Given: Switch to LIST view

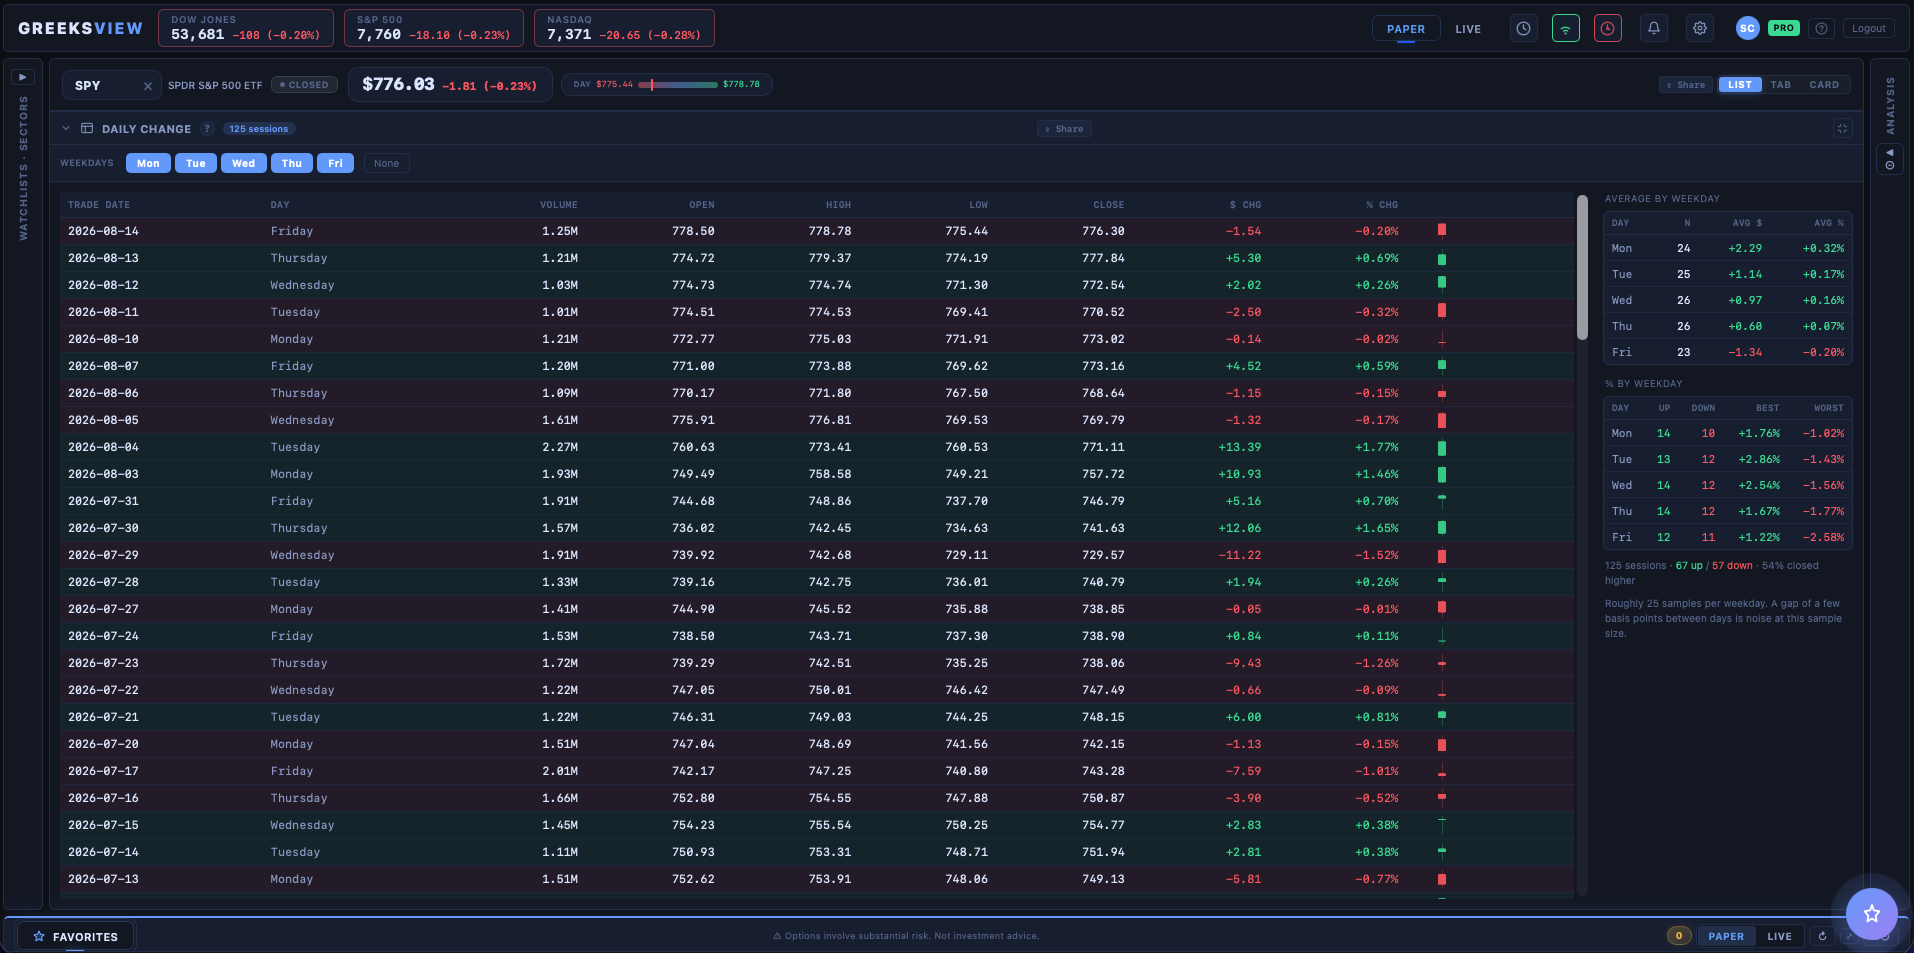Looking at the screenshot, I should tap(1740, 85).
